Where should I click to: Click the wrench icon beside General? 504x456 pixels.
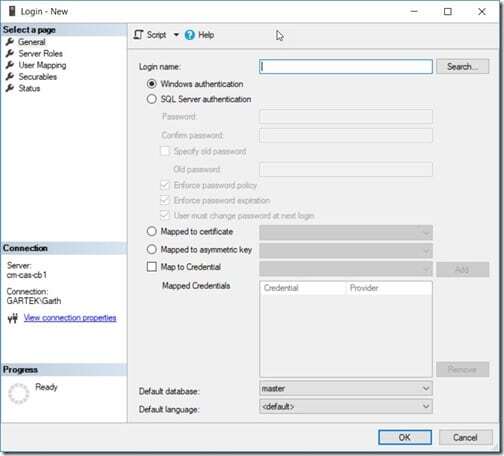(10, 42)
